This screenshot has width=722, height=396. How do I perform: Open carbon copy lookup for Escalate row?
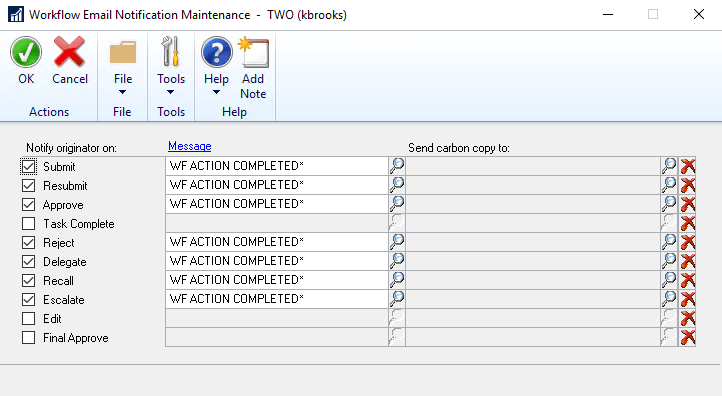tap(669, 298)
